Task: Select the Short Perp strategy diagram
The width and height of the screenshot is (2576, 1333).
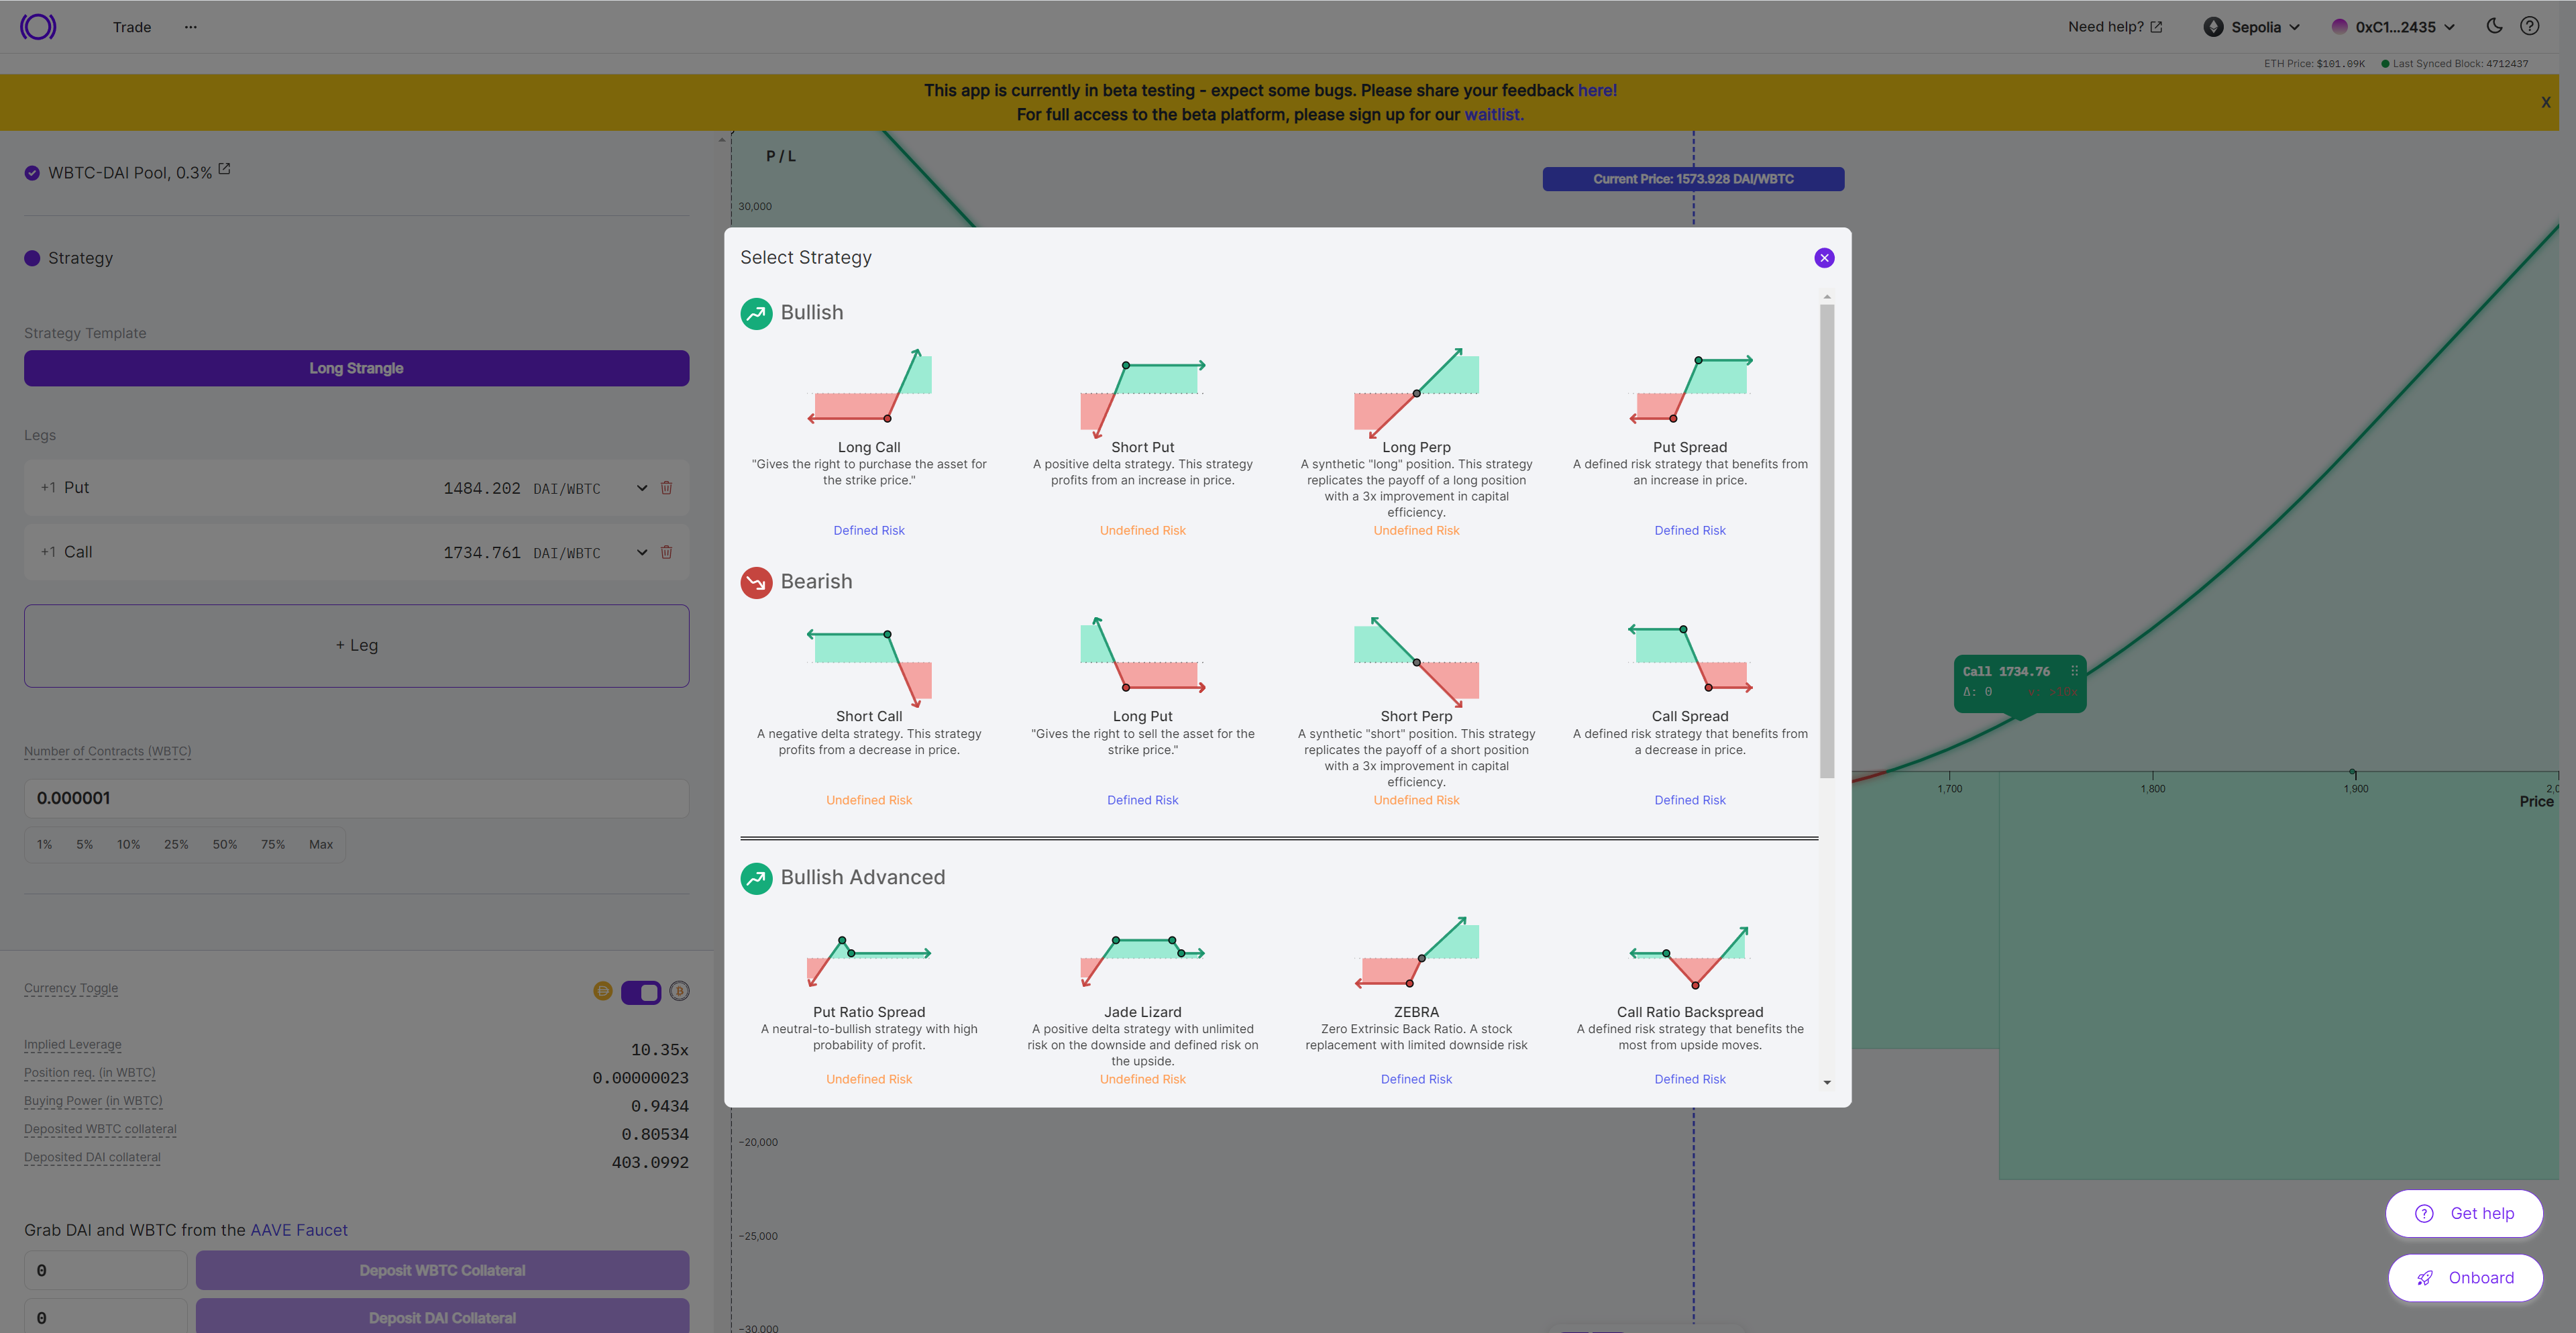Action: click(1416, 661)
